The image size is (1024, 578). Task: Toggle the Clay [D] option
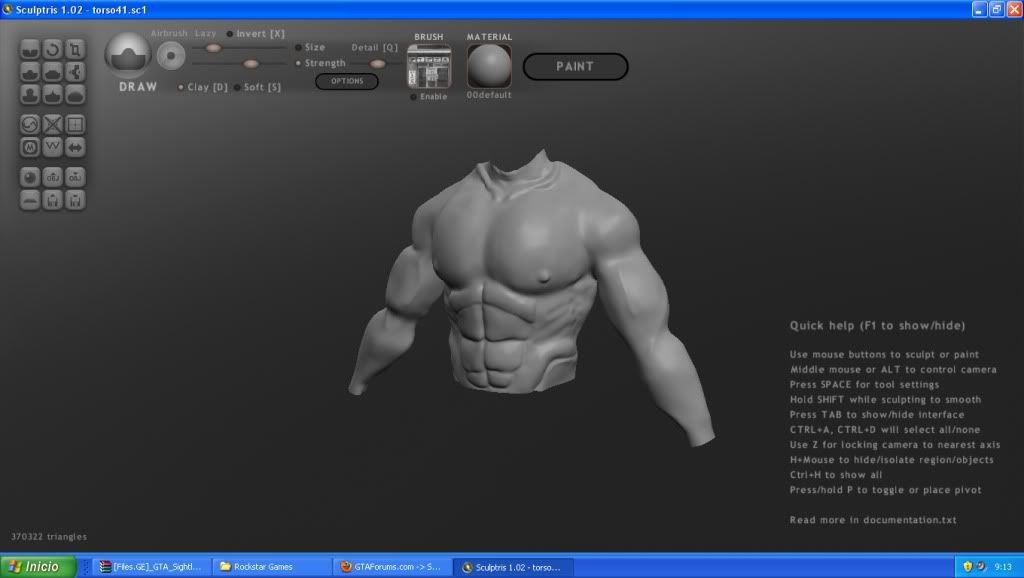tap(180, 87)
